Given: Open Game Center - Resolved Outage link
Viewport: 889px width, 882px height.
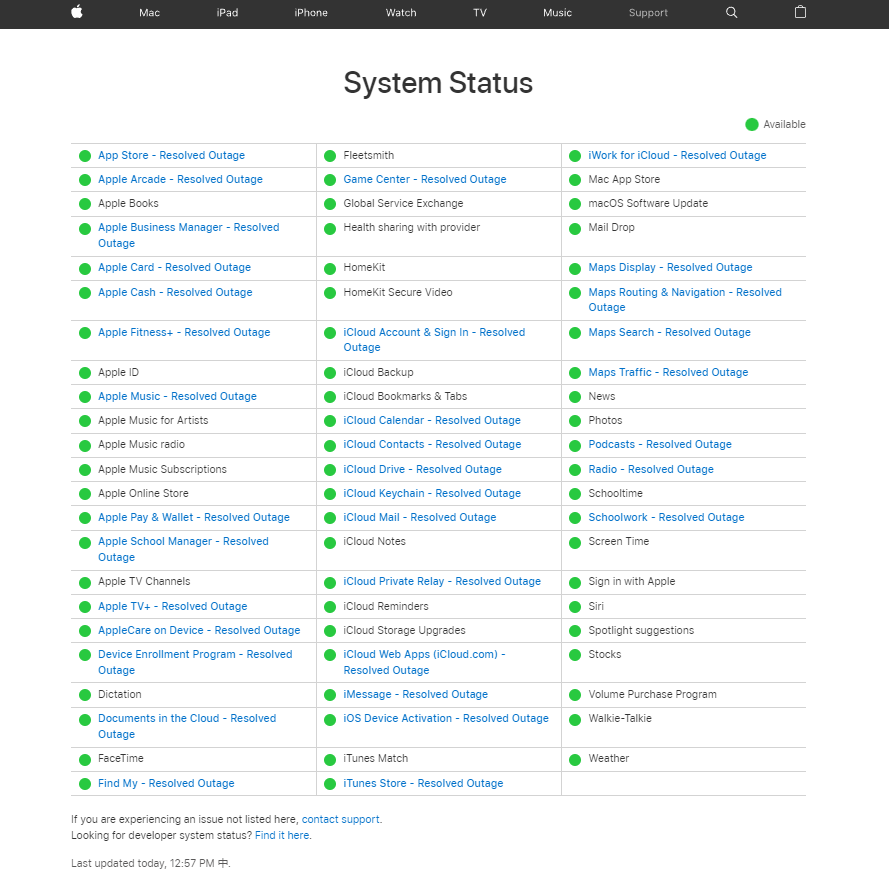Looking at the screenshot, I should tap(425, 179).
